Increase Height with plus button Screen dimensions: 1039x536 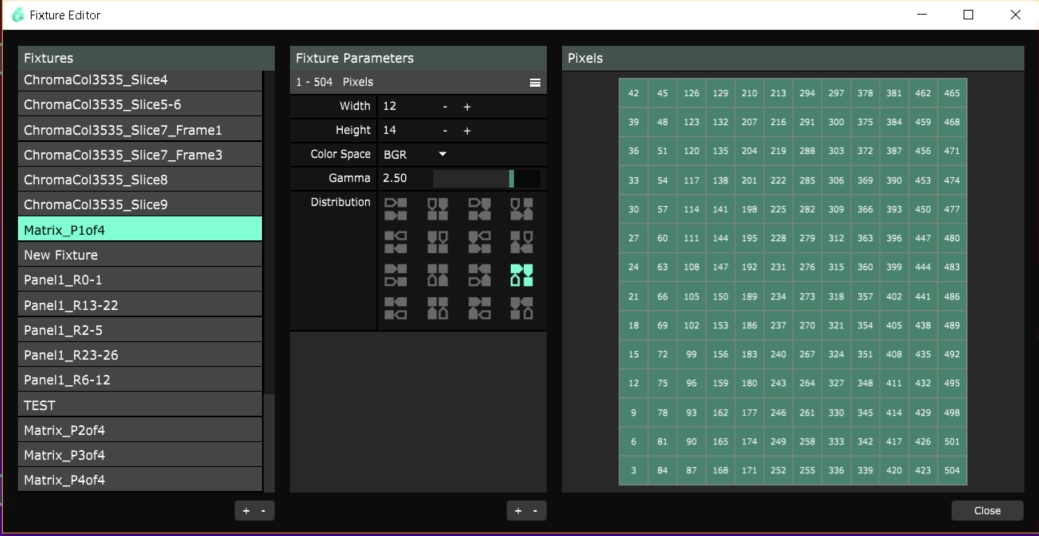click(467, 130)
